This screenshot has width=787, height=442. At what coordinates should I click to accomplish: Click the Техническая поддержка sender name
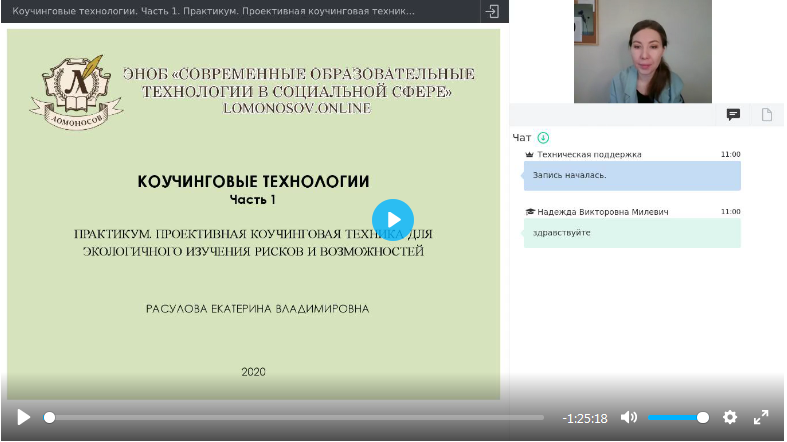(589, 155)
